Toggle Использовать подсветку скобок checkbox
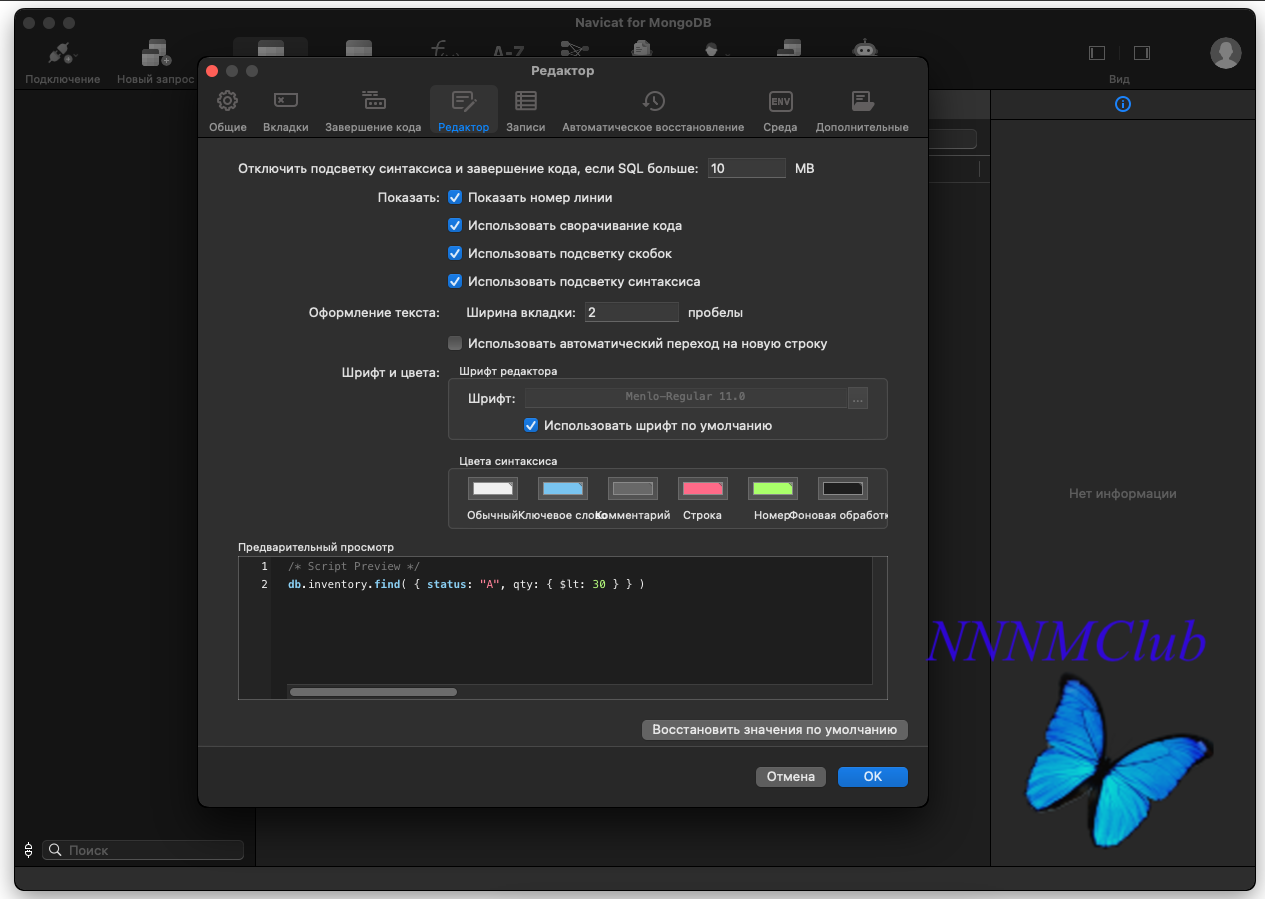Image resolution: width=1265 pixels, height=899 pixels. click(455, 253)
